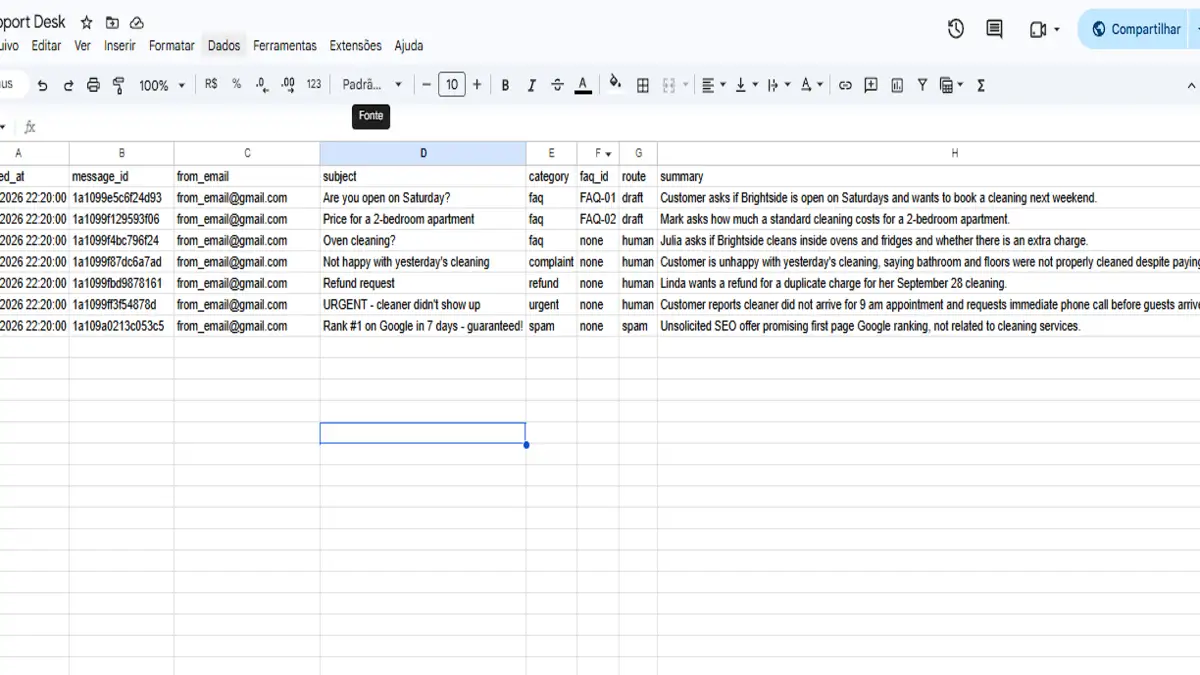Open text rotation dropdown

[812, 85]
